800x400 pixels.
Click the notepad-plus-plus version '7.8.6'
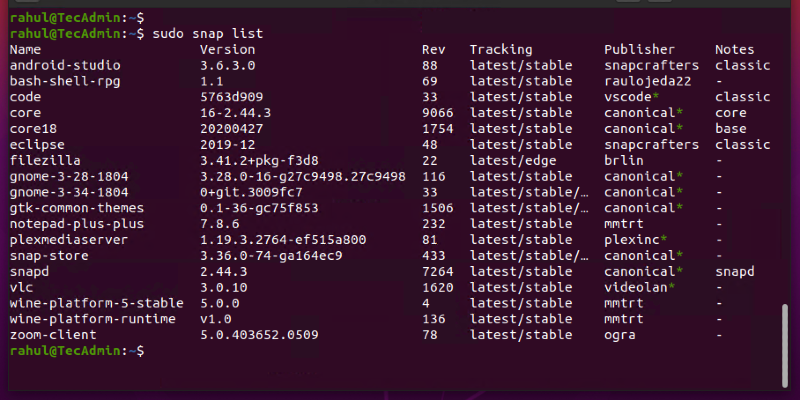(220, 224)
